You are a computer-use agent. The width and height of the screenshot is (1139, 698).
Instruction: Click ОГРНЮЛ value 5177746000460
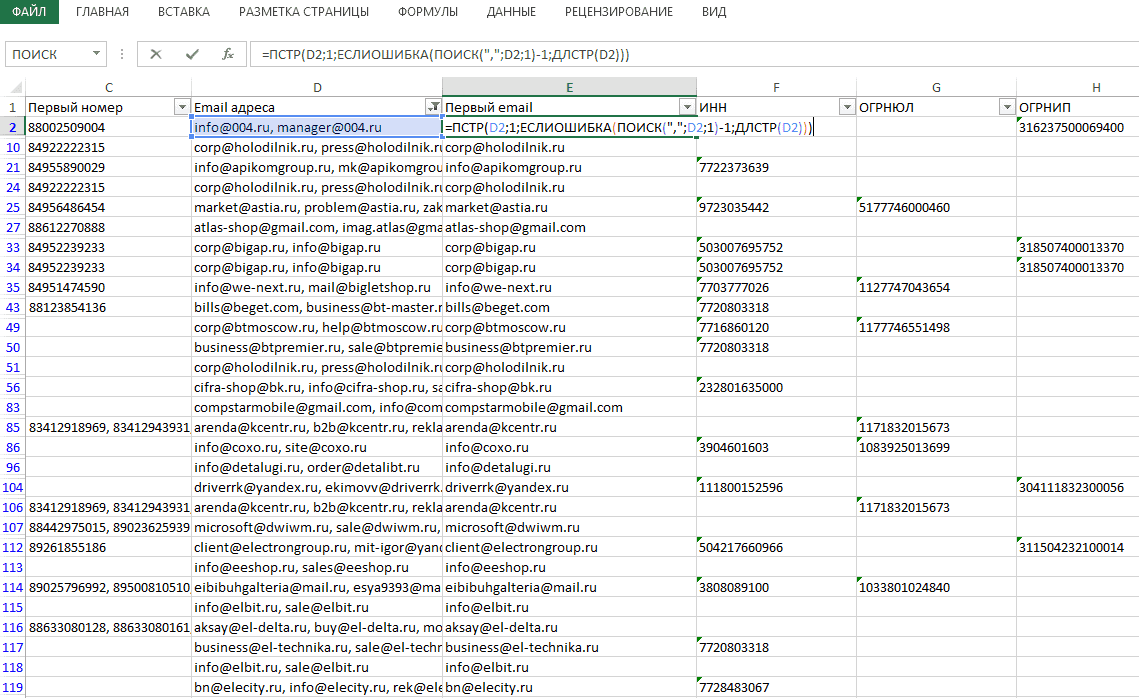pos(936,208)
